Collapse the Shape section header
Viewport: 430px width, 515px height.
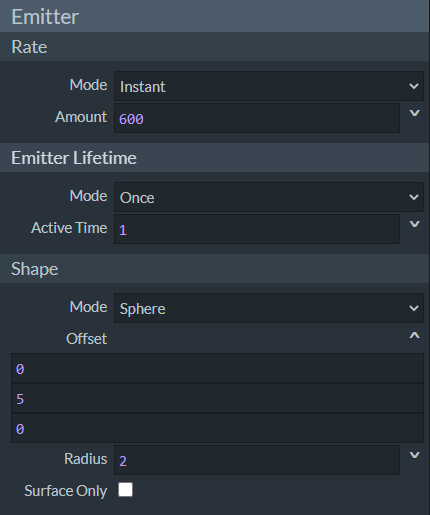pos(215,269)
